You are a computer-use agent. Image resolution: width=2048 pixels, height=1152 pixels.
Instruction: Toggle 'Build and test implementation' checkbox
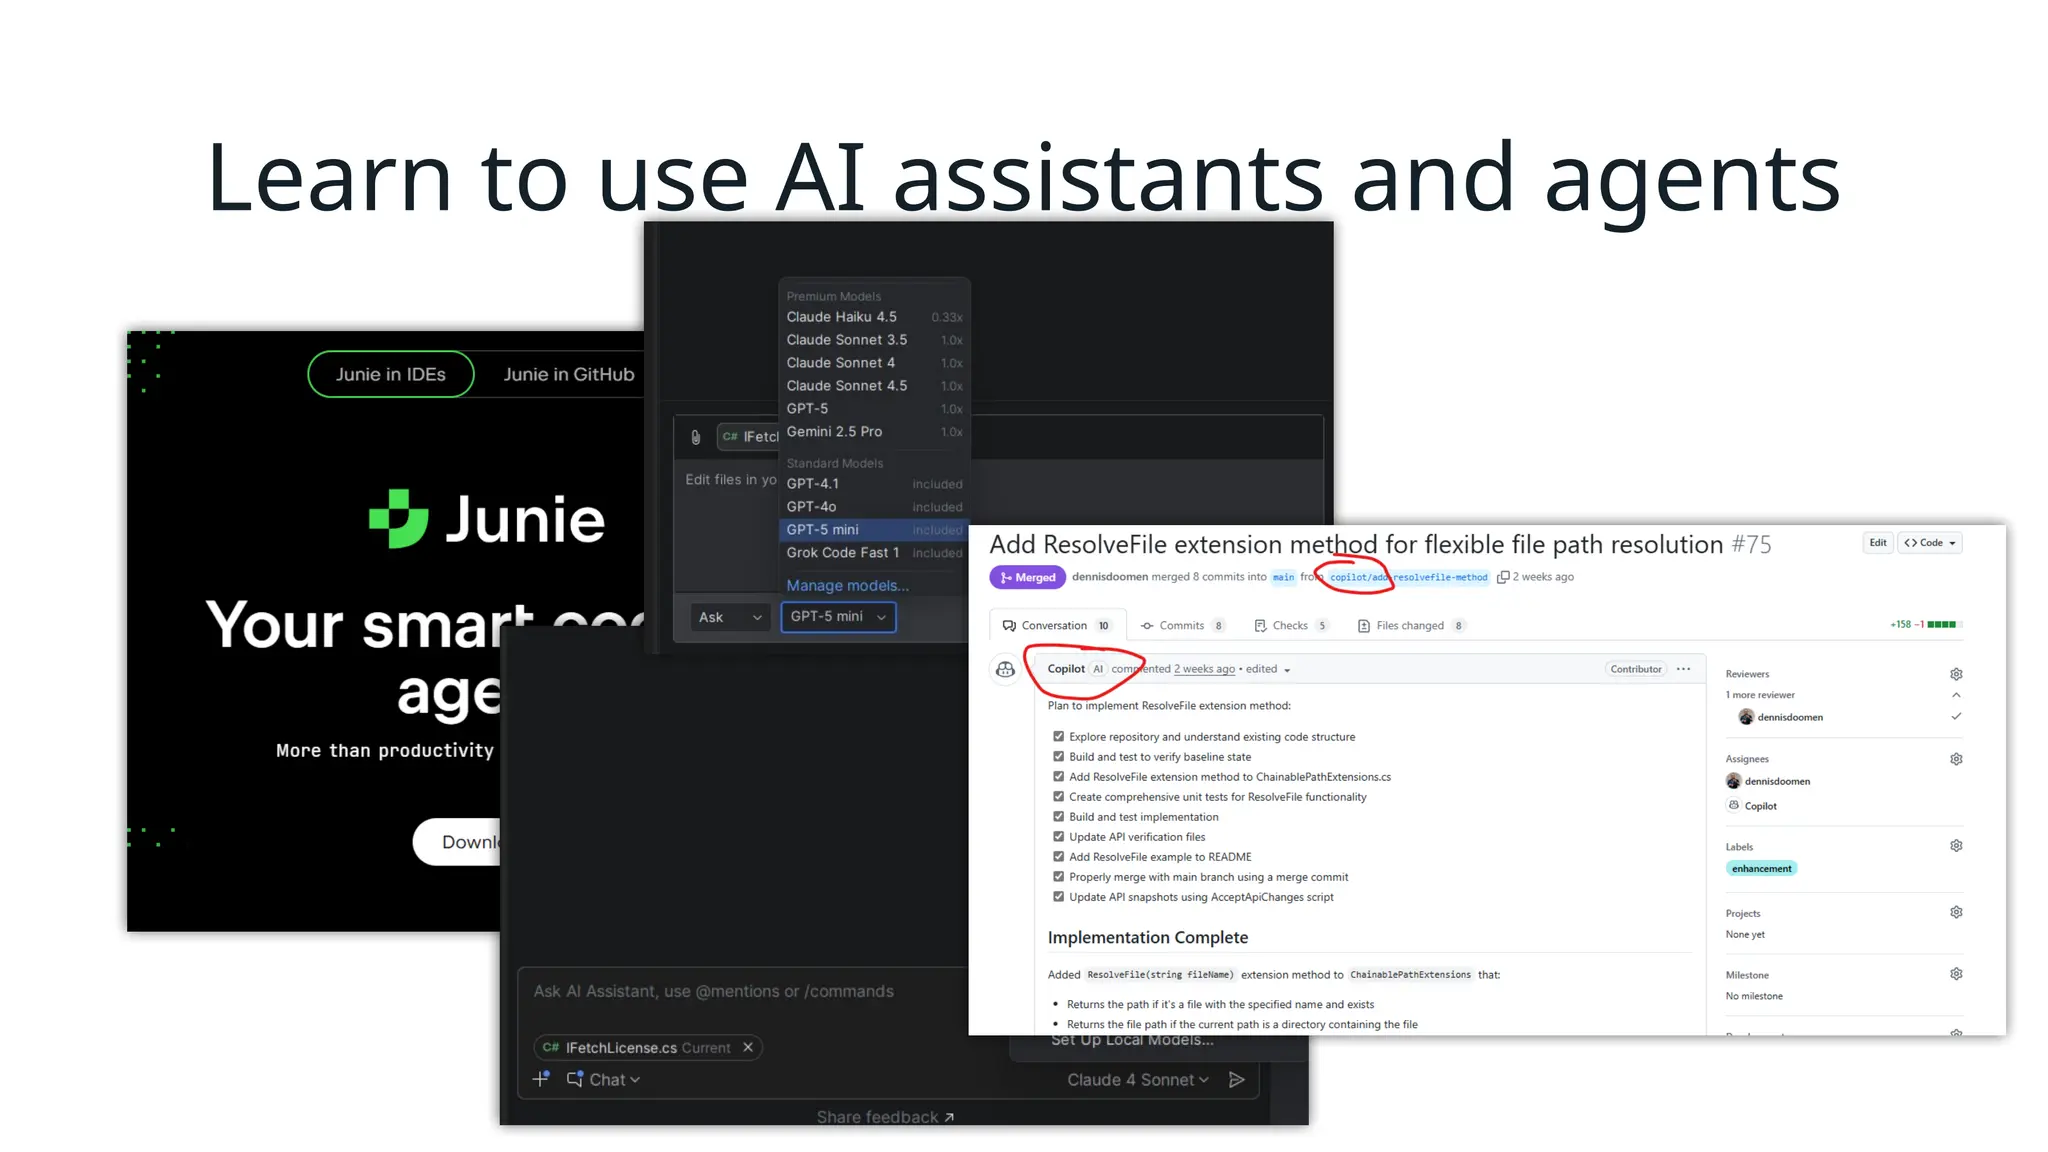(x=1058, y=816)
